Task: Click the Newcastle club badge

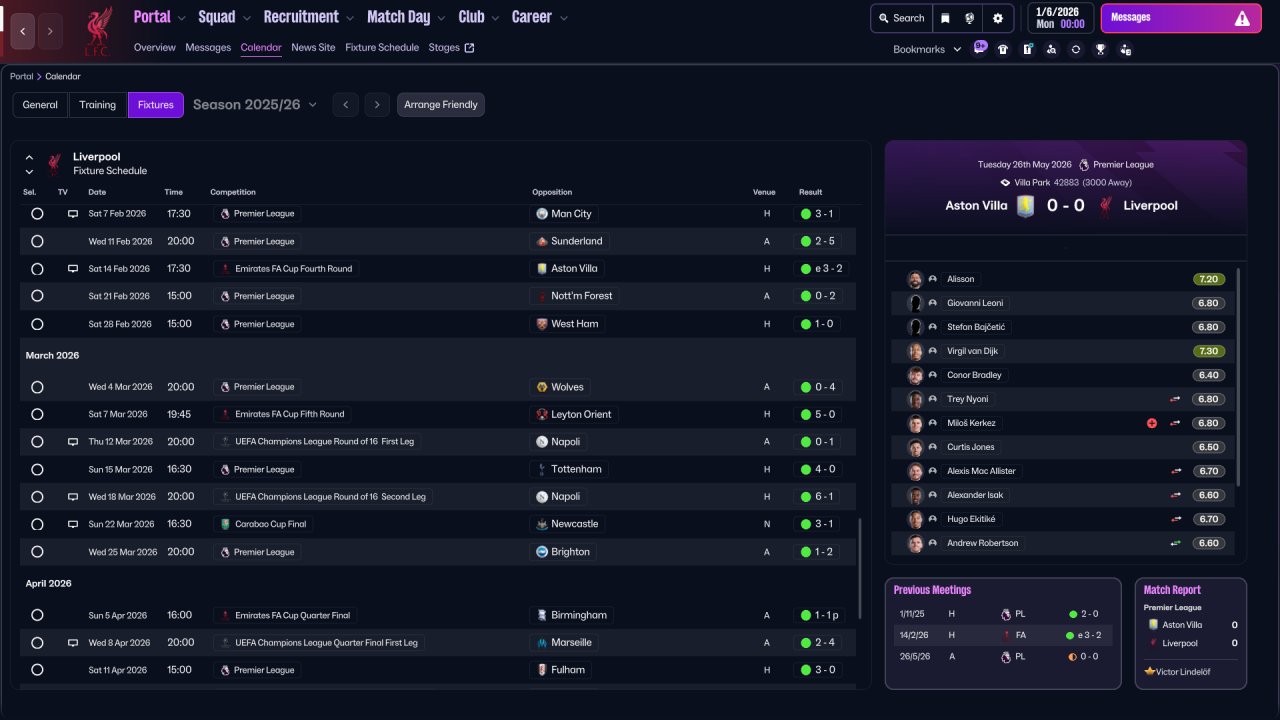Action: pyautogui.click(x=542, y=524)
